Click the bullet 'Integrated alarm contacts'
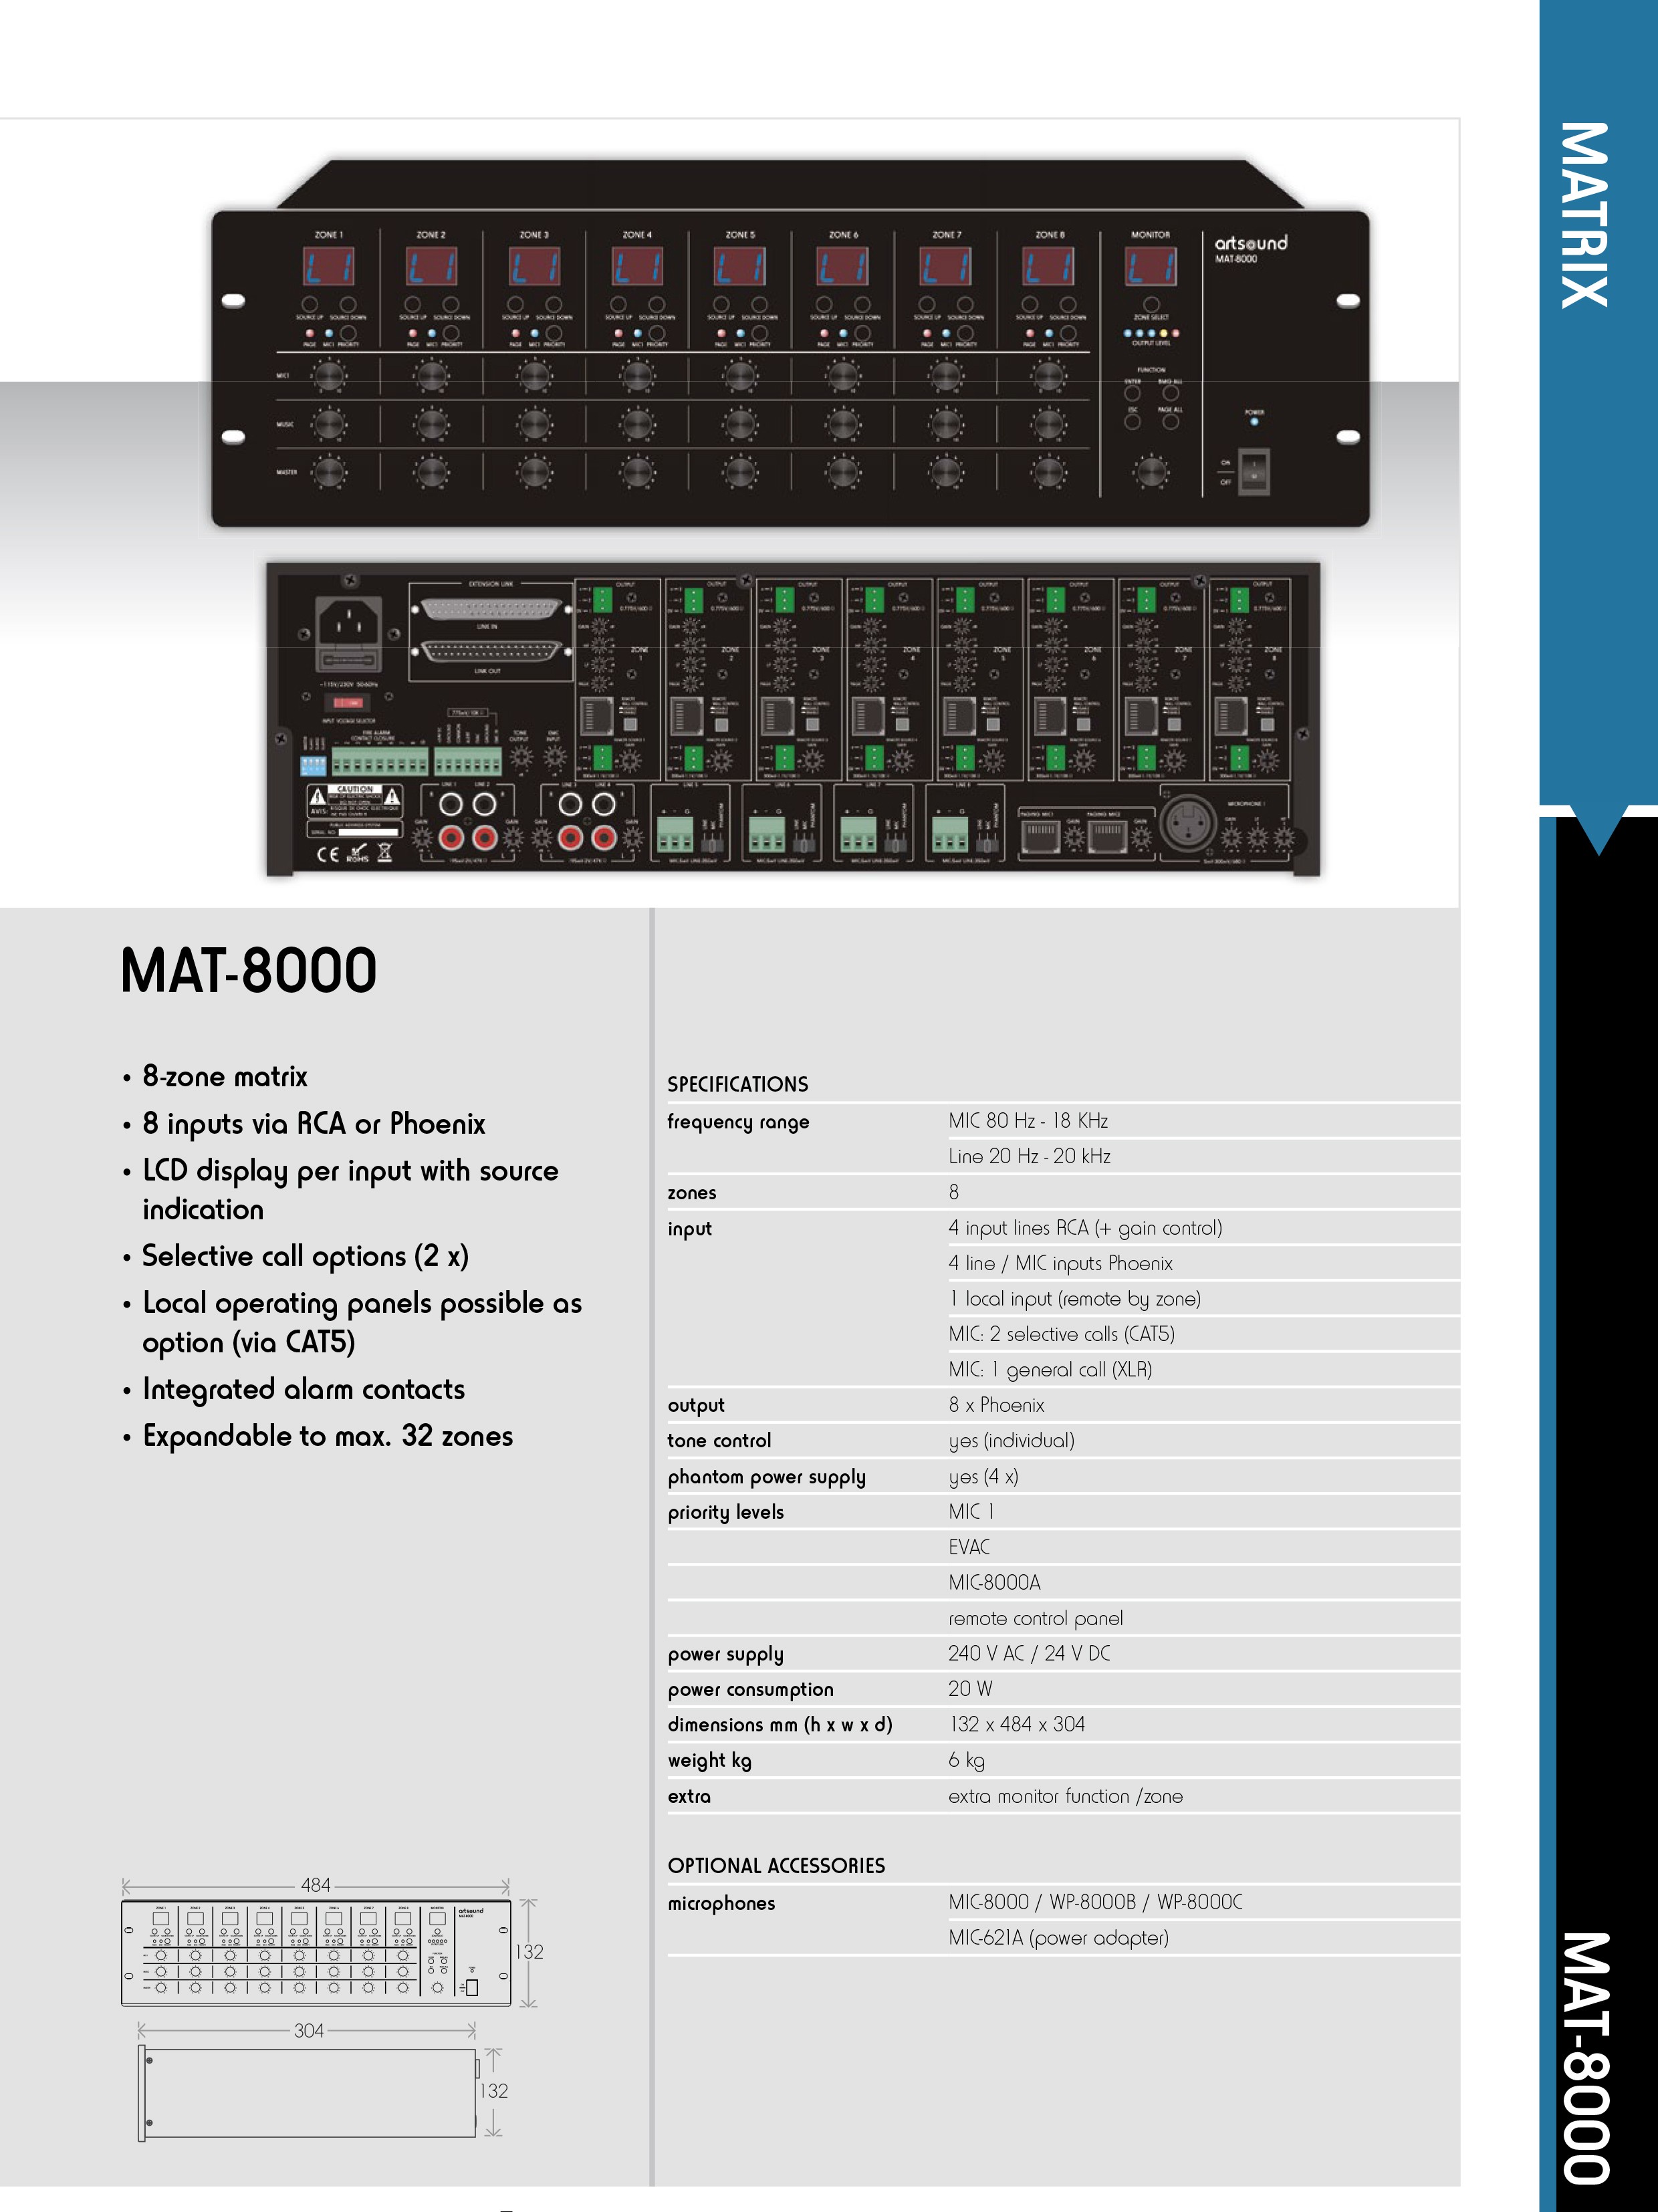Image resolution: width=1658 pixels, height=2212 pixels. pos(303,1389)
